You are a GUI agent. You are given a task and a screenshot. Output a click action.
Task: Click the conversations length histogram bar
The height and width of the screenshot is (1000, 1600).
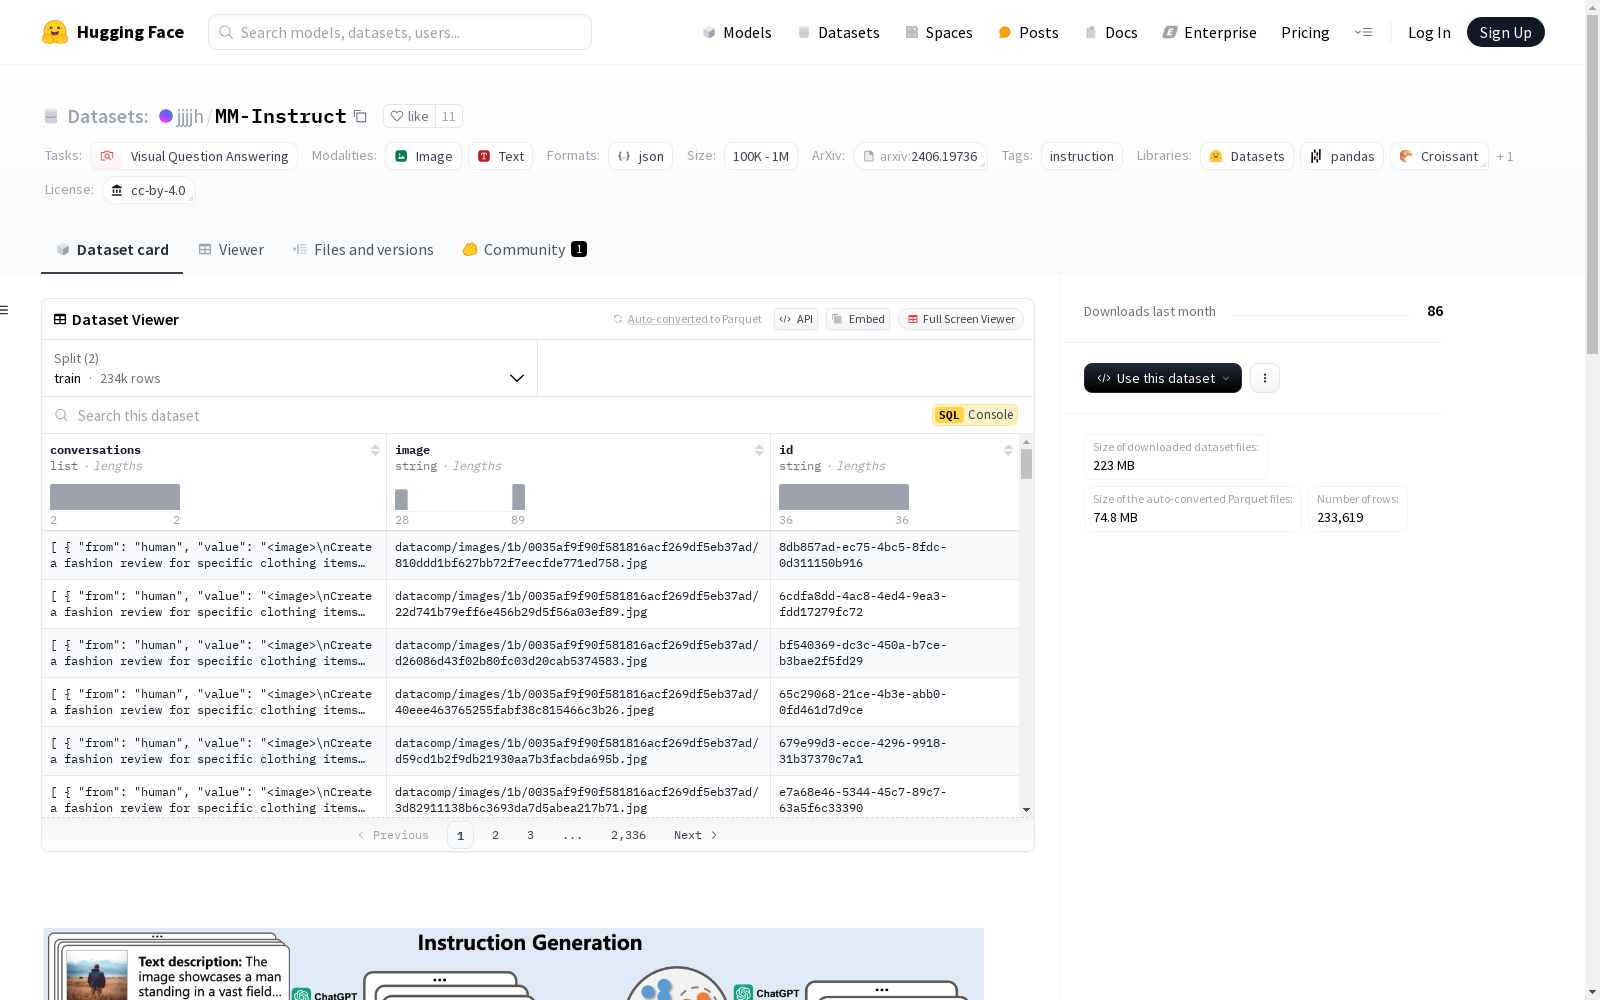click(x=115, y=497)
